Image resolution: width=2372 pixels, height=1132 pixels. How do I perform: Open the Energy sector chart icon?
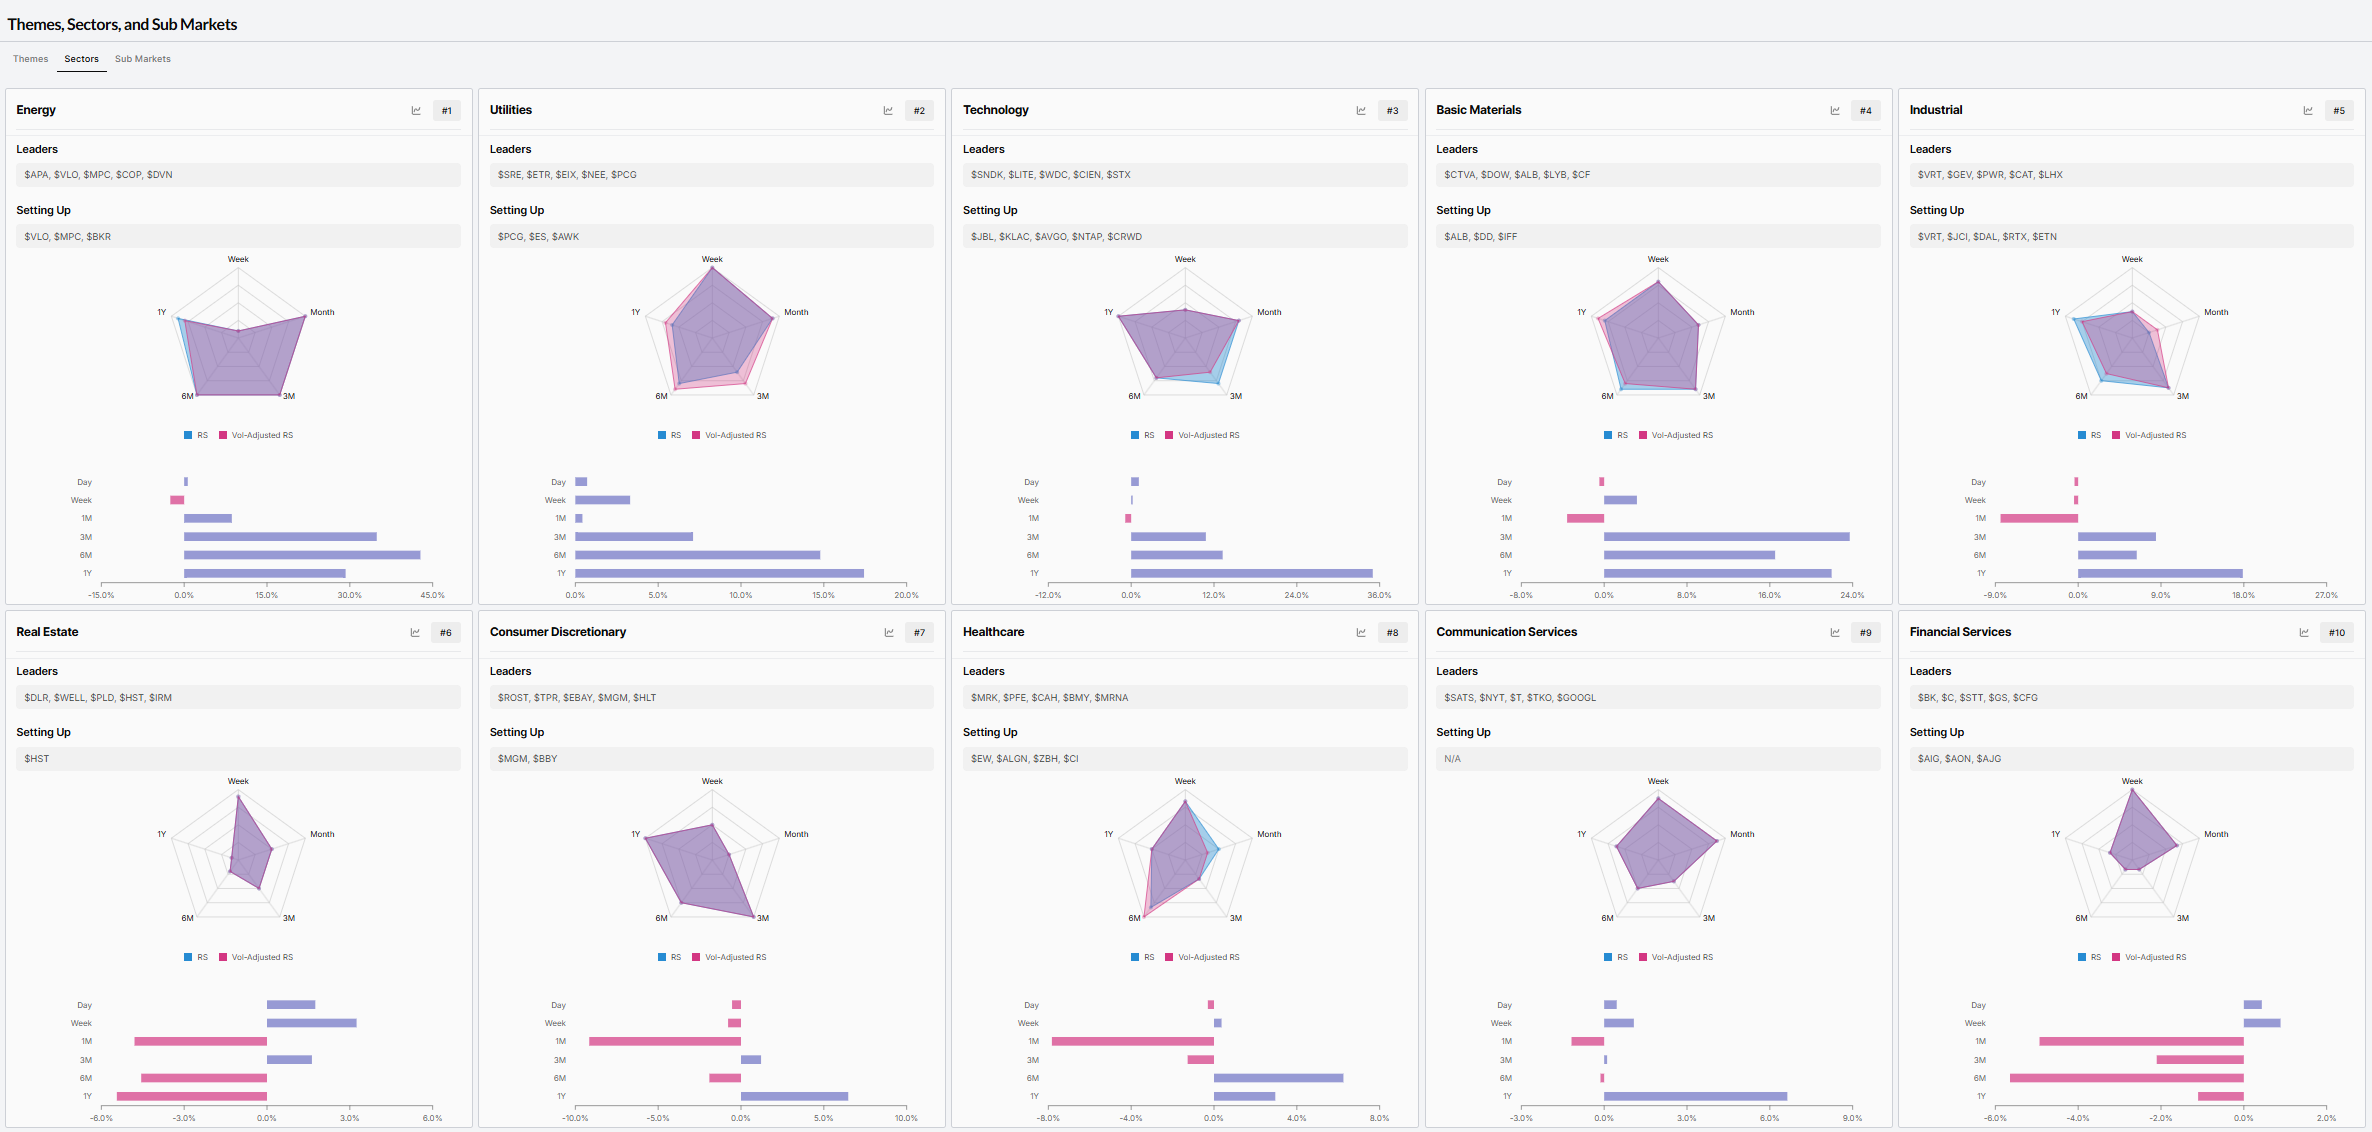[416, 111]
